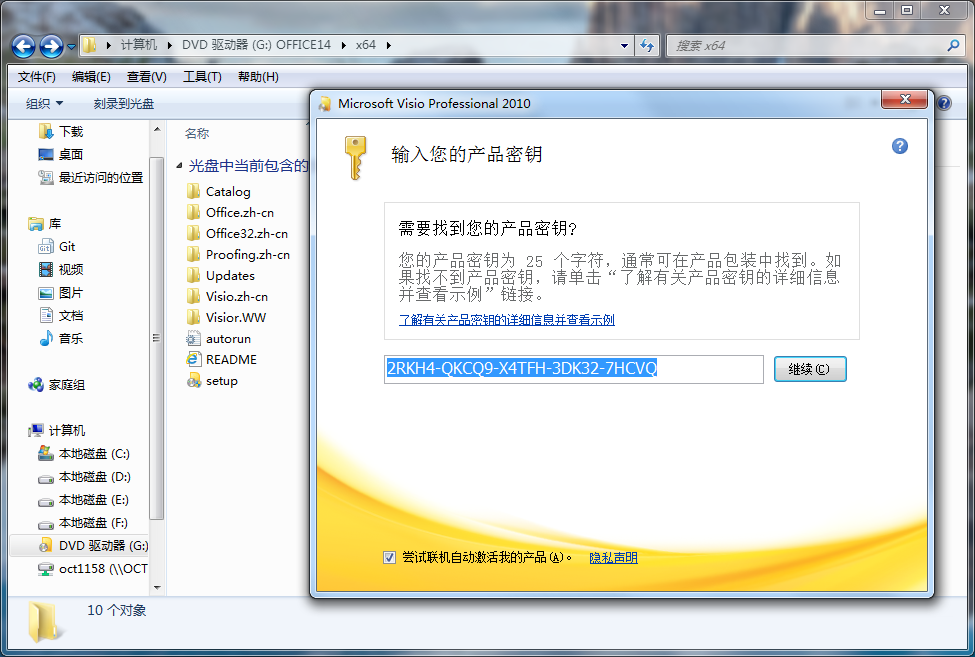Click the 继续(C) continue button
Viewport: 975px width, 657px height.
pos(810,369)
